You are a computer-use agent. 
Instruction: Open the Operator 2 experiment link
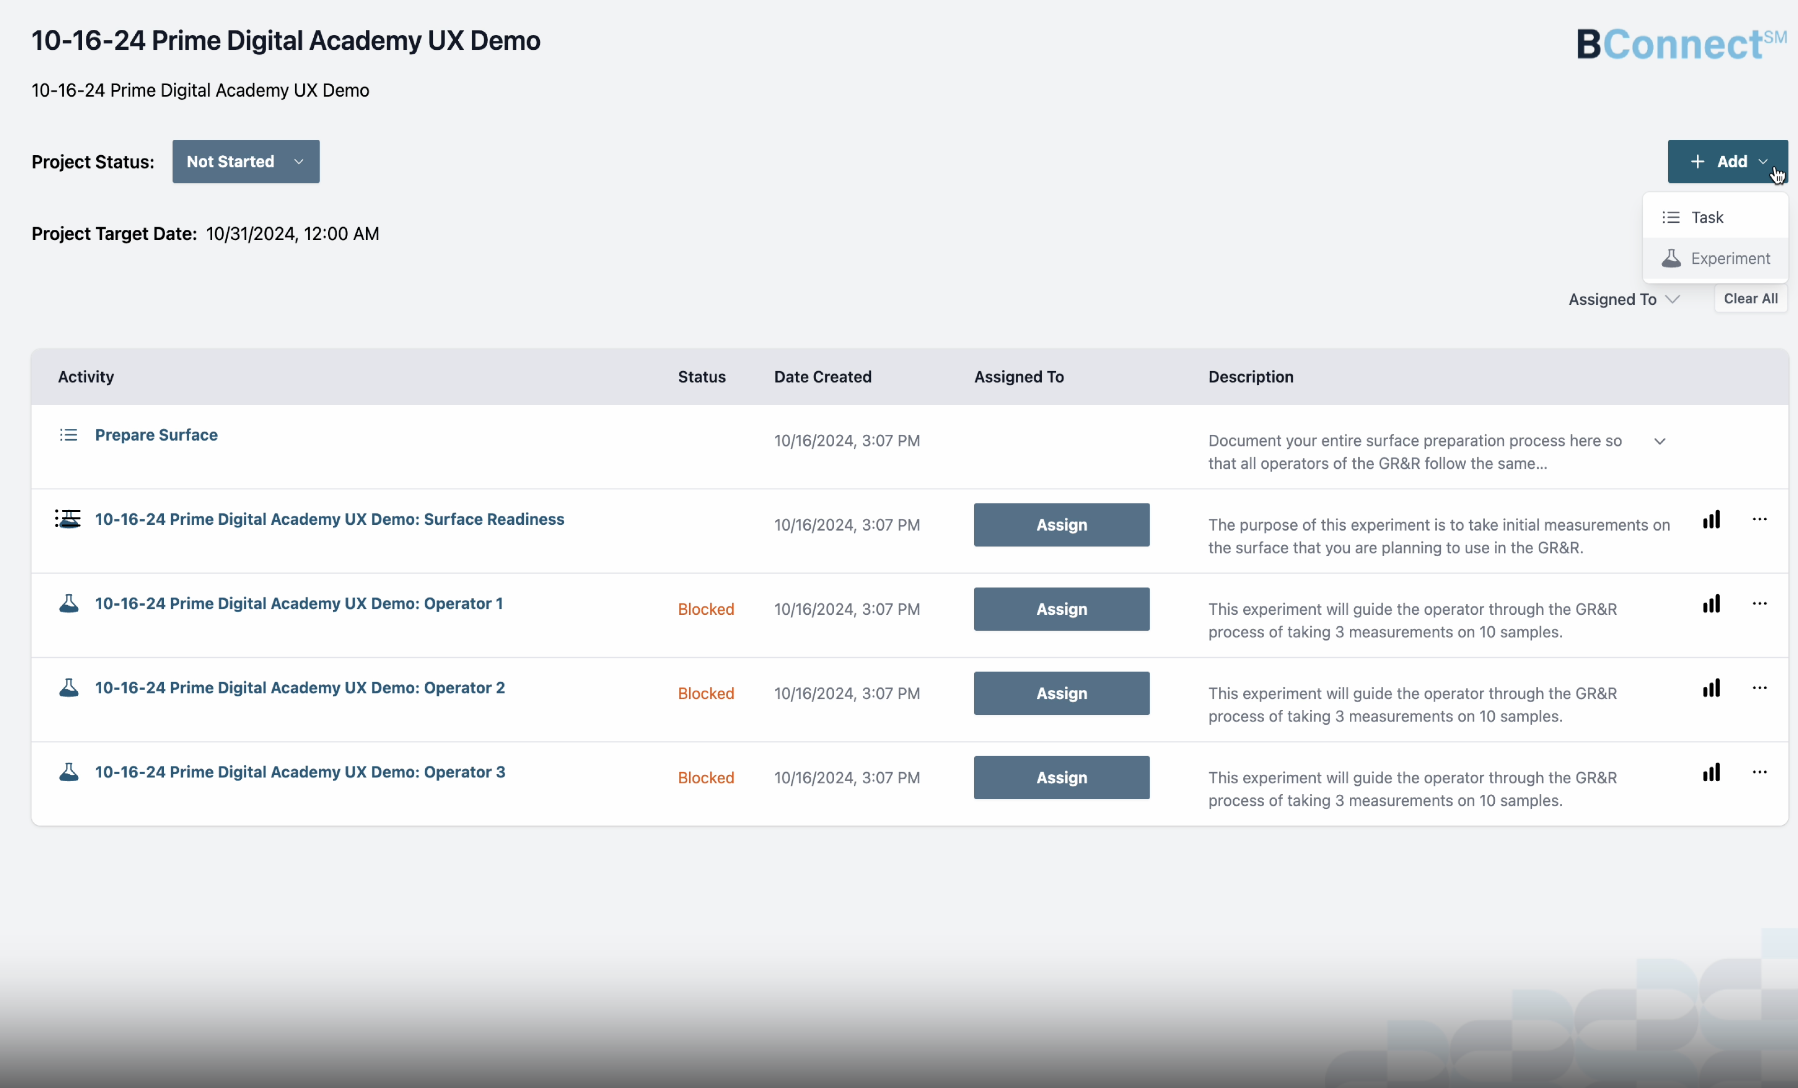click(x=300, y=687)
